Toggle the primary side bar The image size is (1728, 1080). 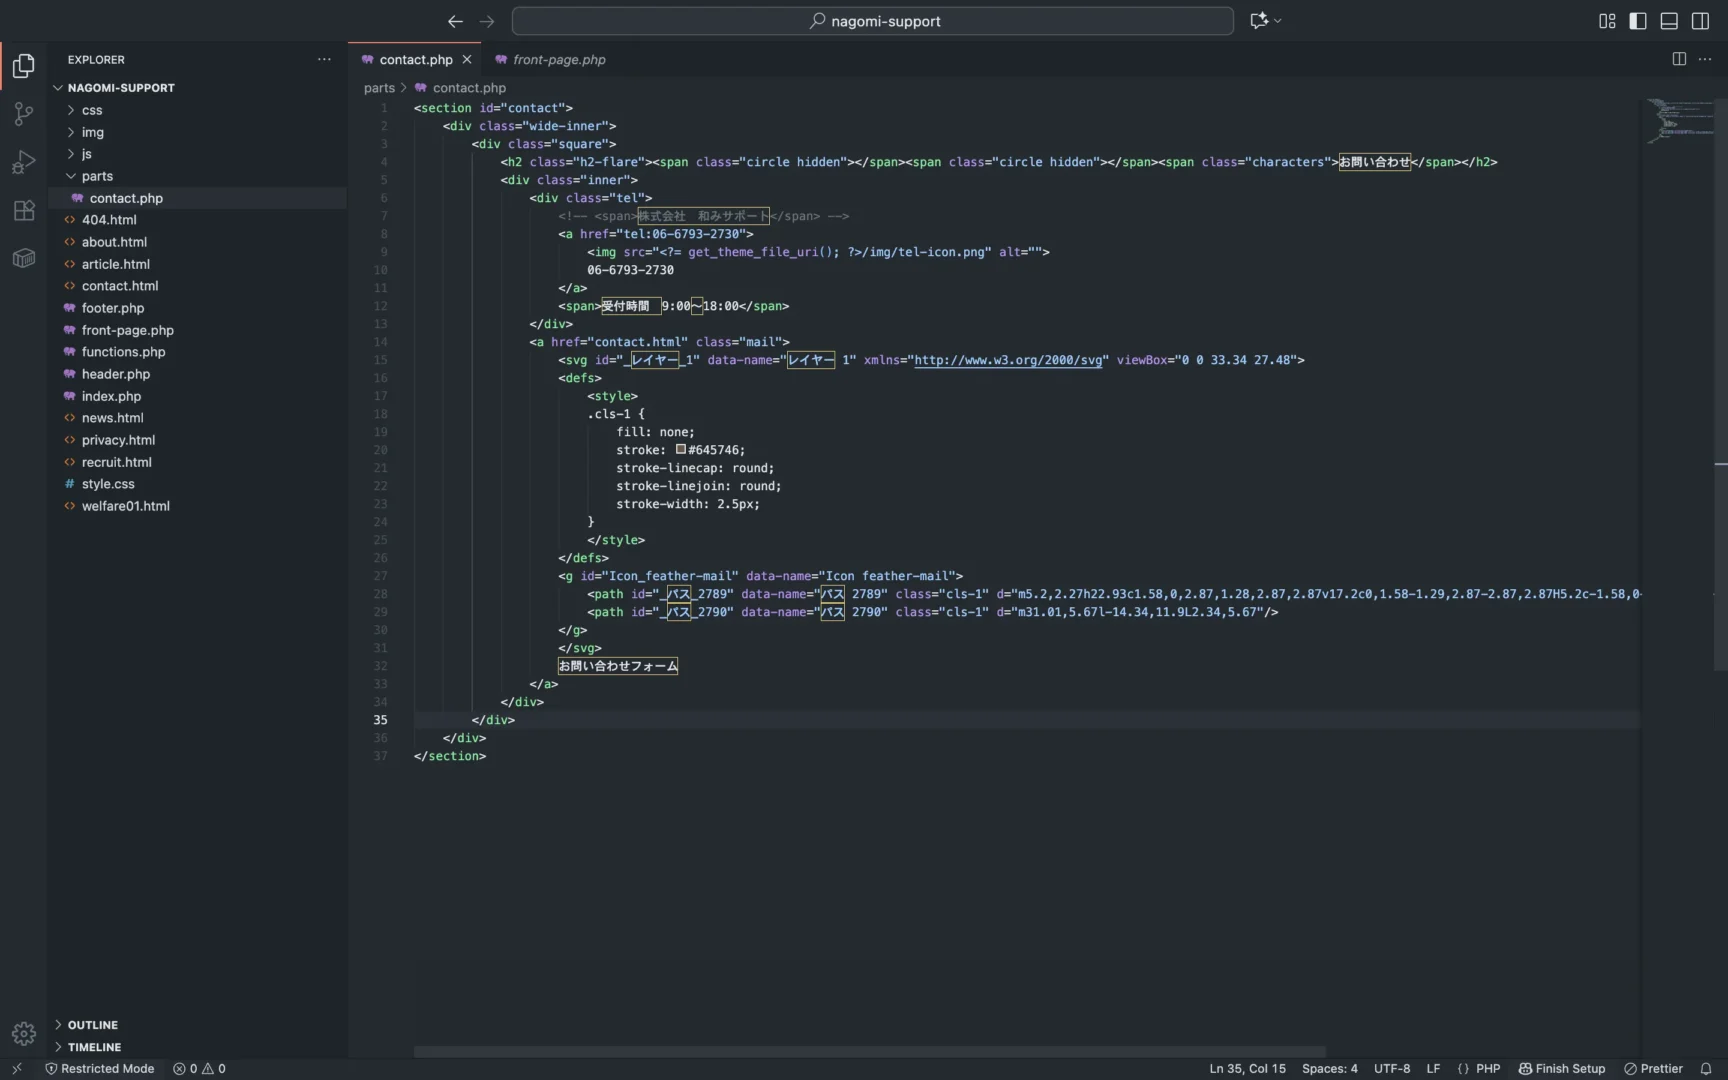pos(1638,21)
